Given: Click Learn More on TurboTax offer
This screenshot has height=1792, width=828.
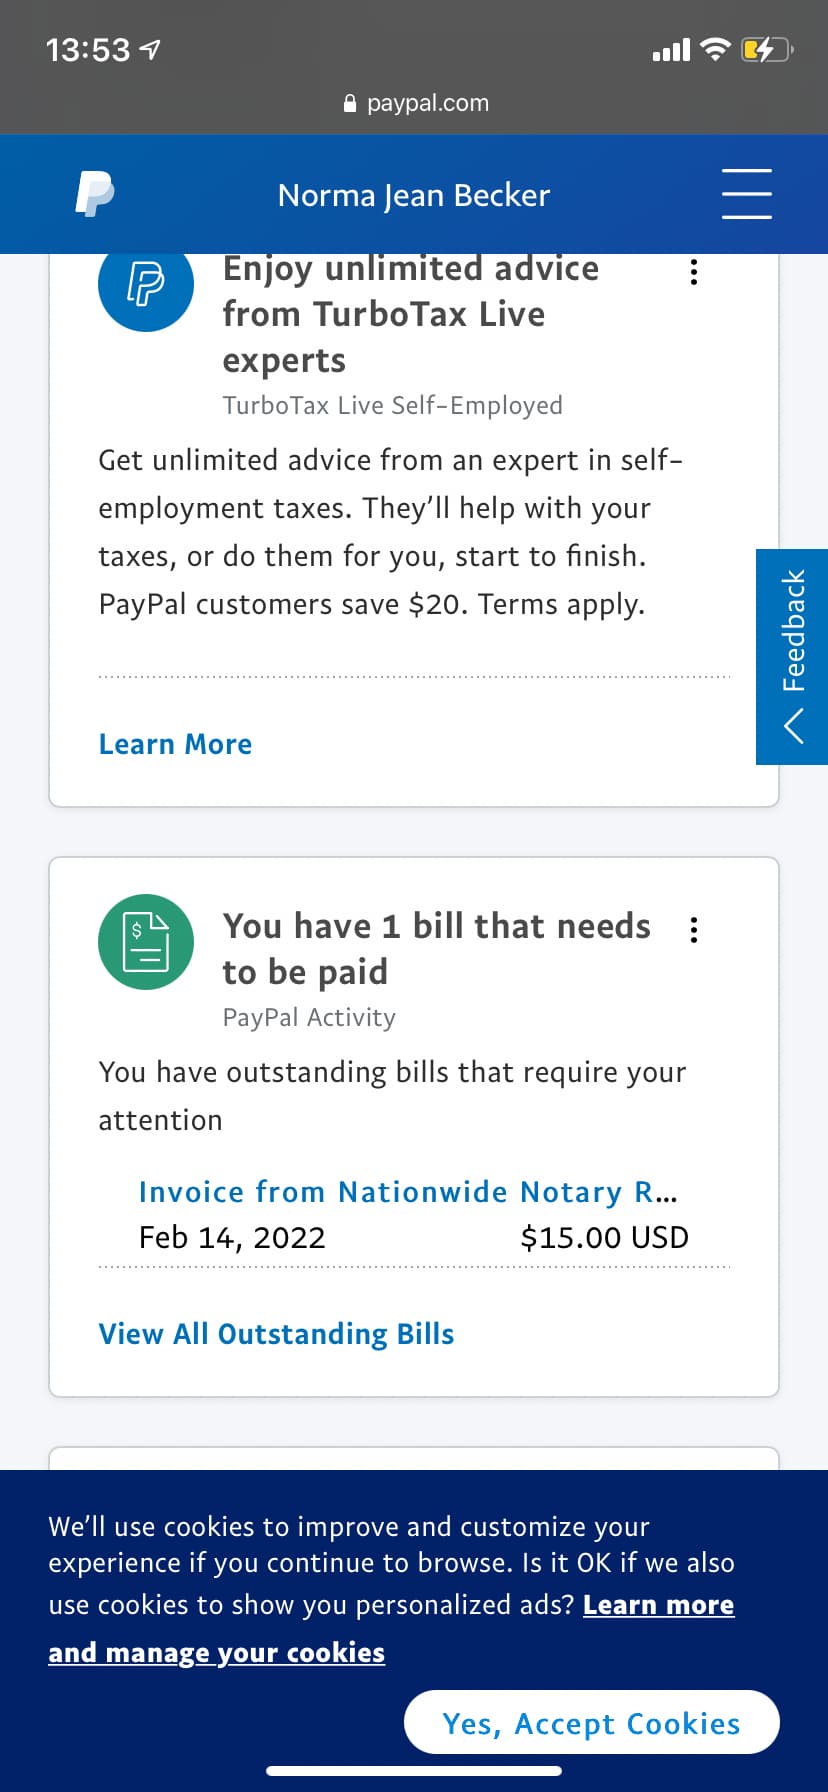Looking at the screenshot, I should click(175, 744).
